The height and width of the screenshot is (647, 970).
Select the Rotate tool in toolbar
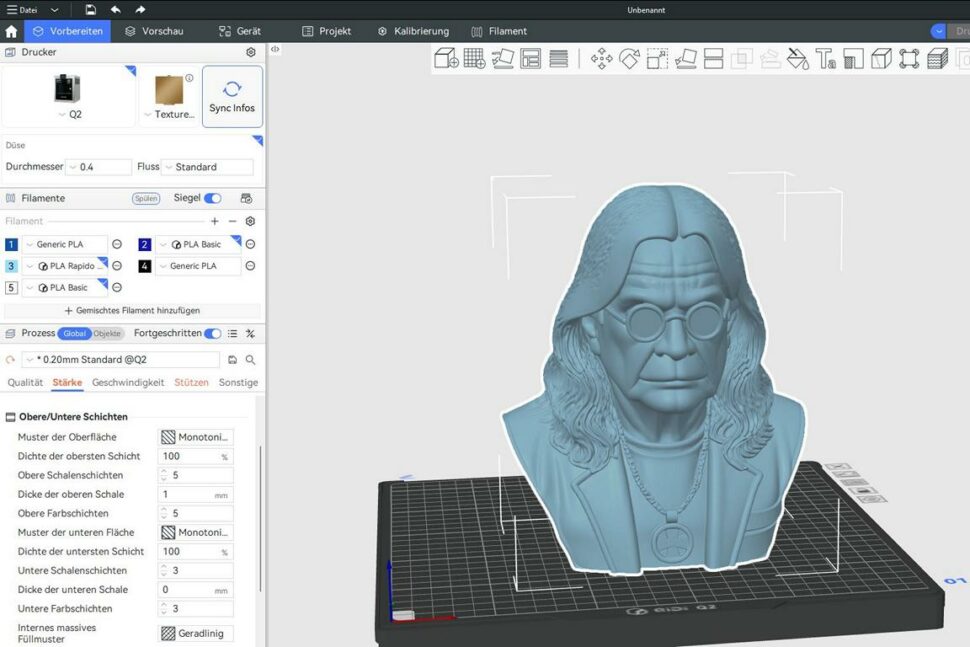[629, 59]
